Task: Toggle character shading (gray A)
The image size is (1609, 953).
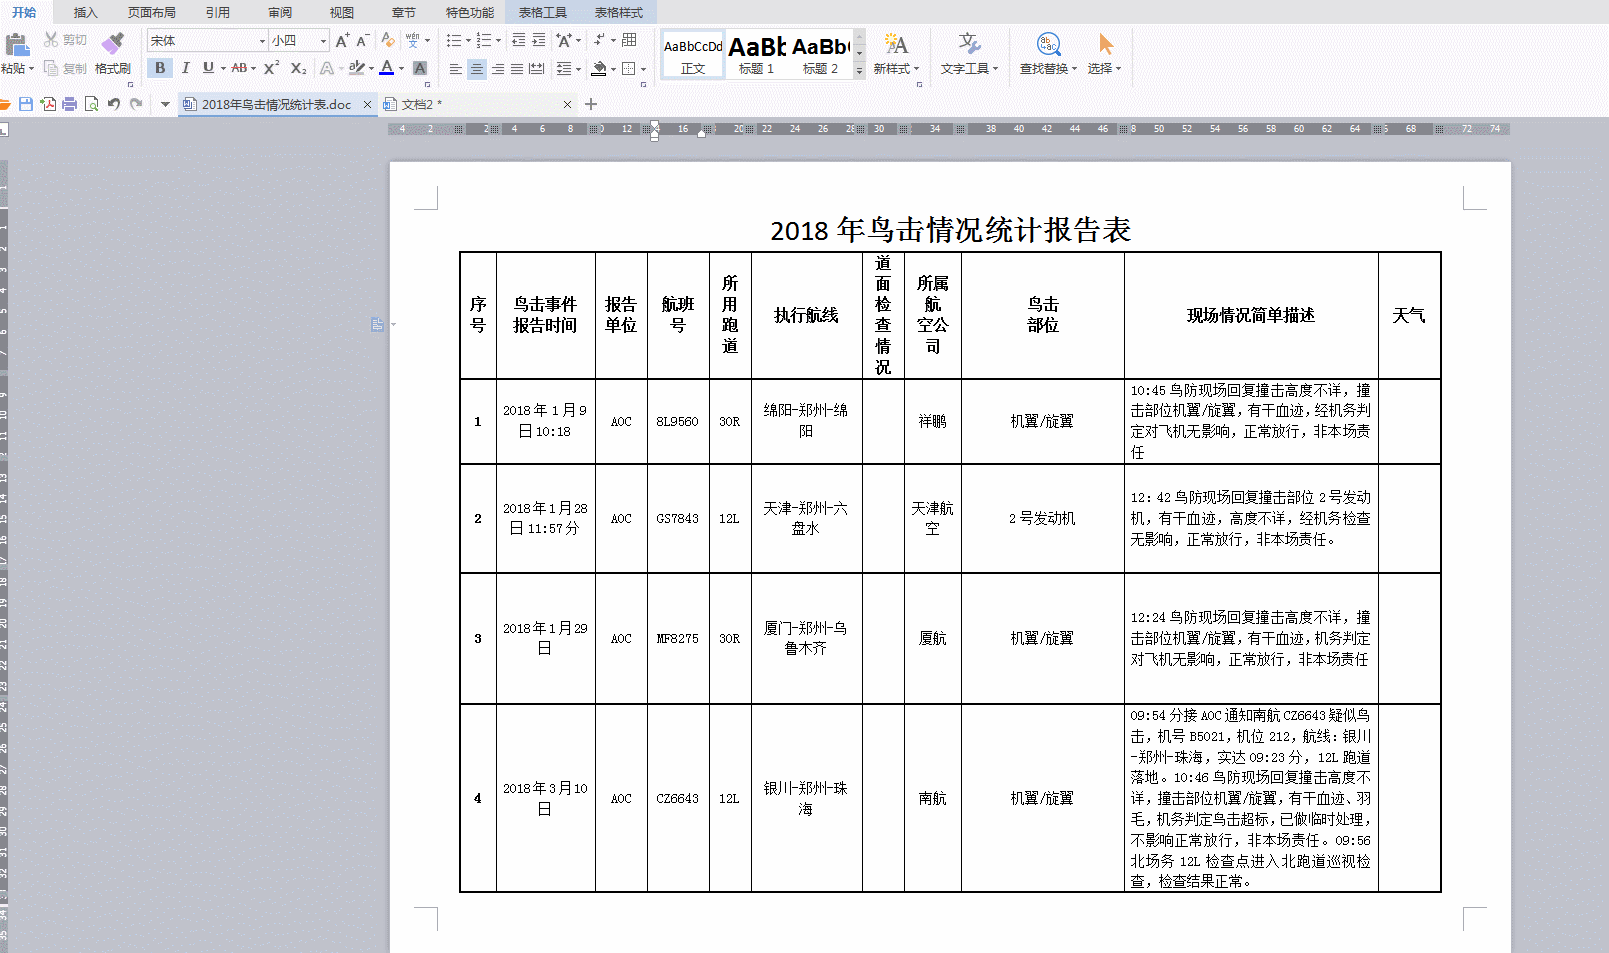Action: [x=420, y=68]
